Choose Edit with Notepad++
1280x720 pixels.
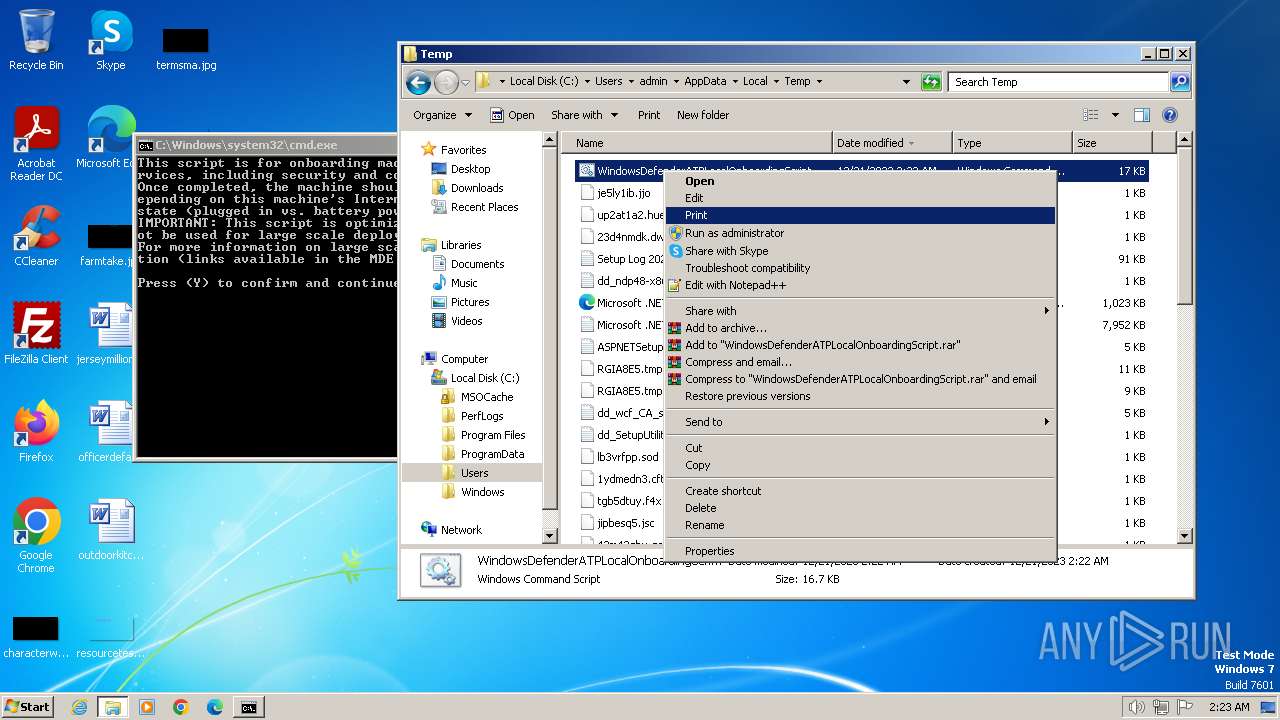[x=860, y=285]
